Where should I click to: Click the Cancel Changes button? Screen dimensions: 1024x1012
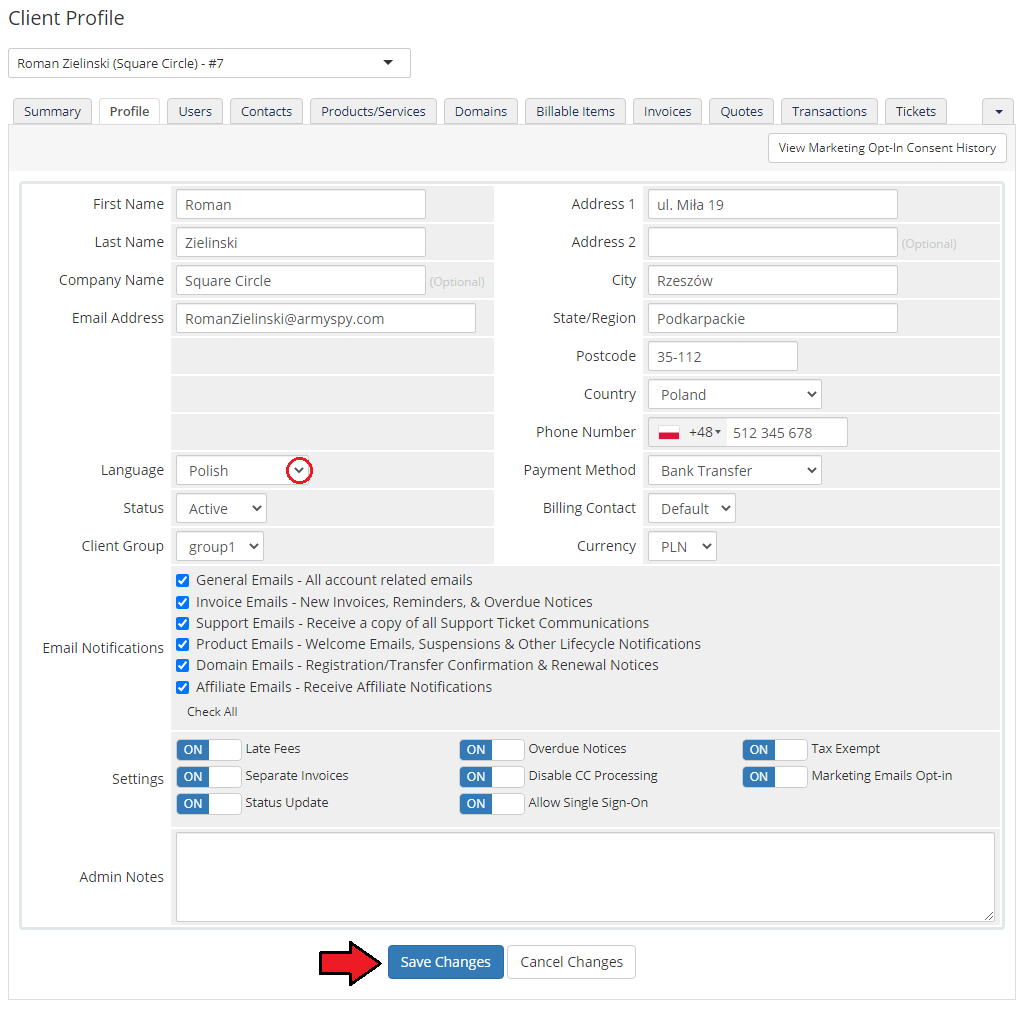(571, 962)
